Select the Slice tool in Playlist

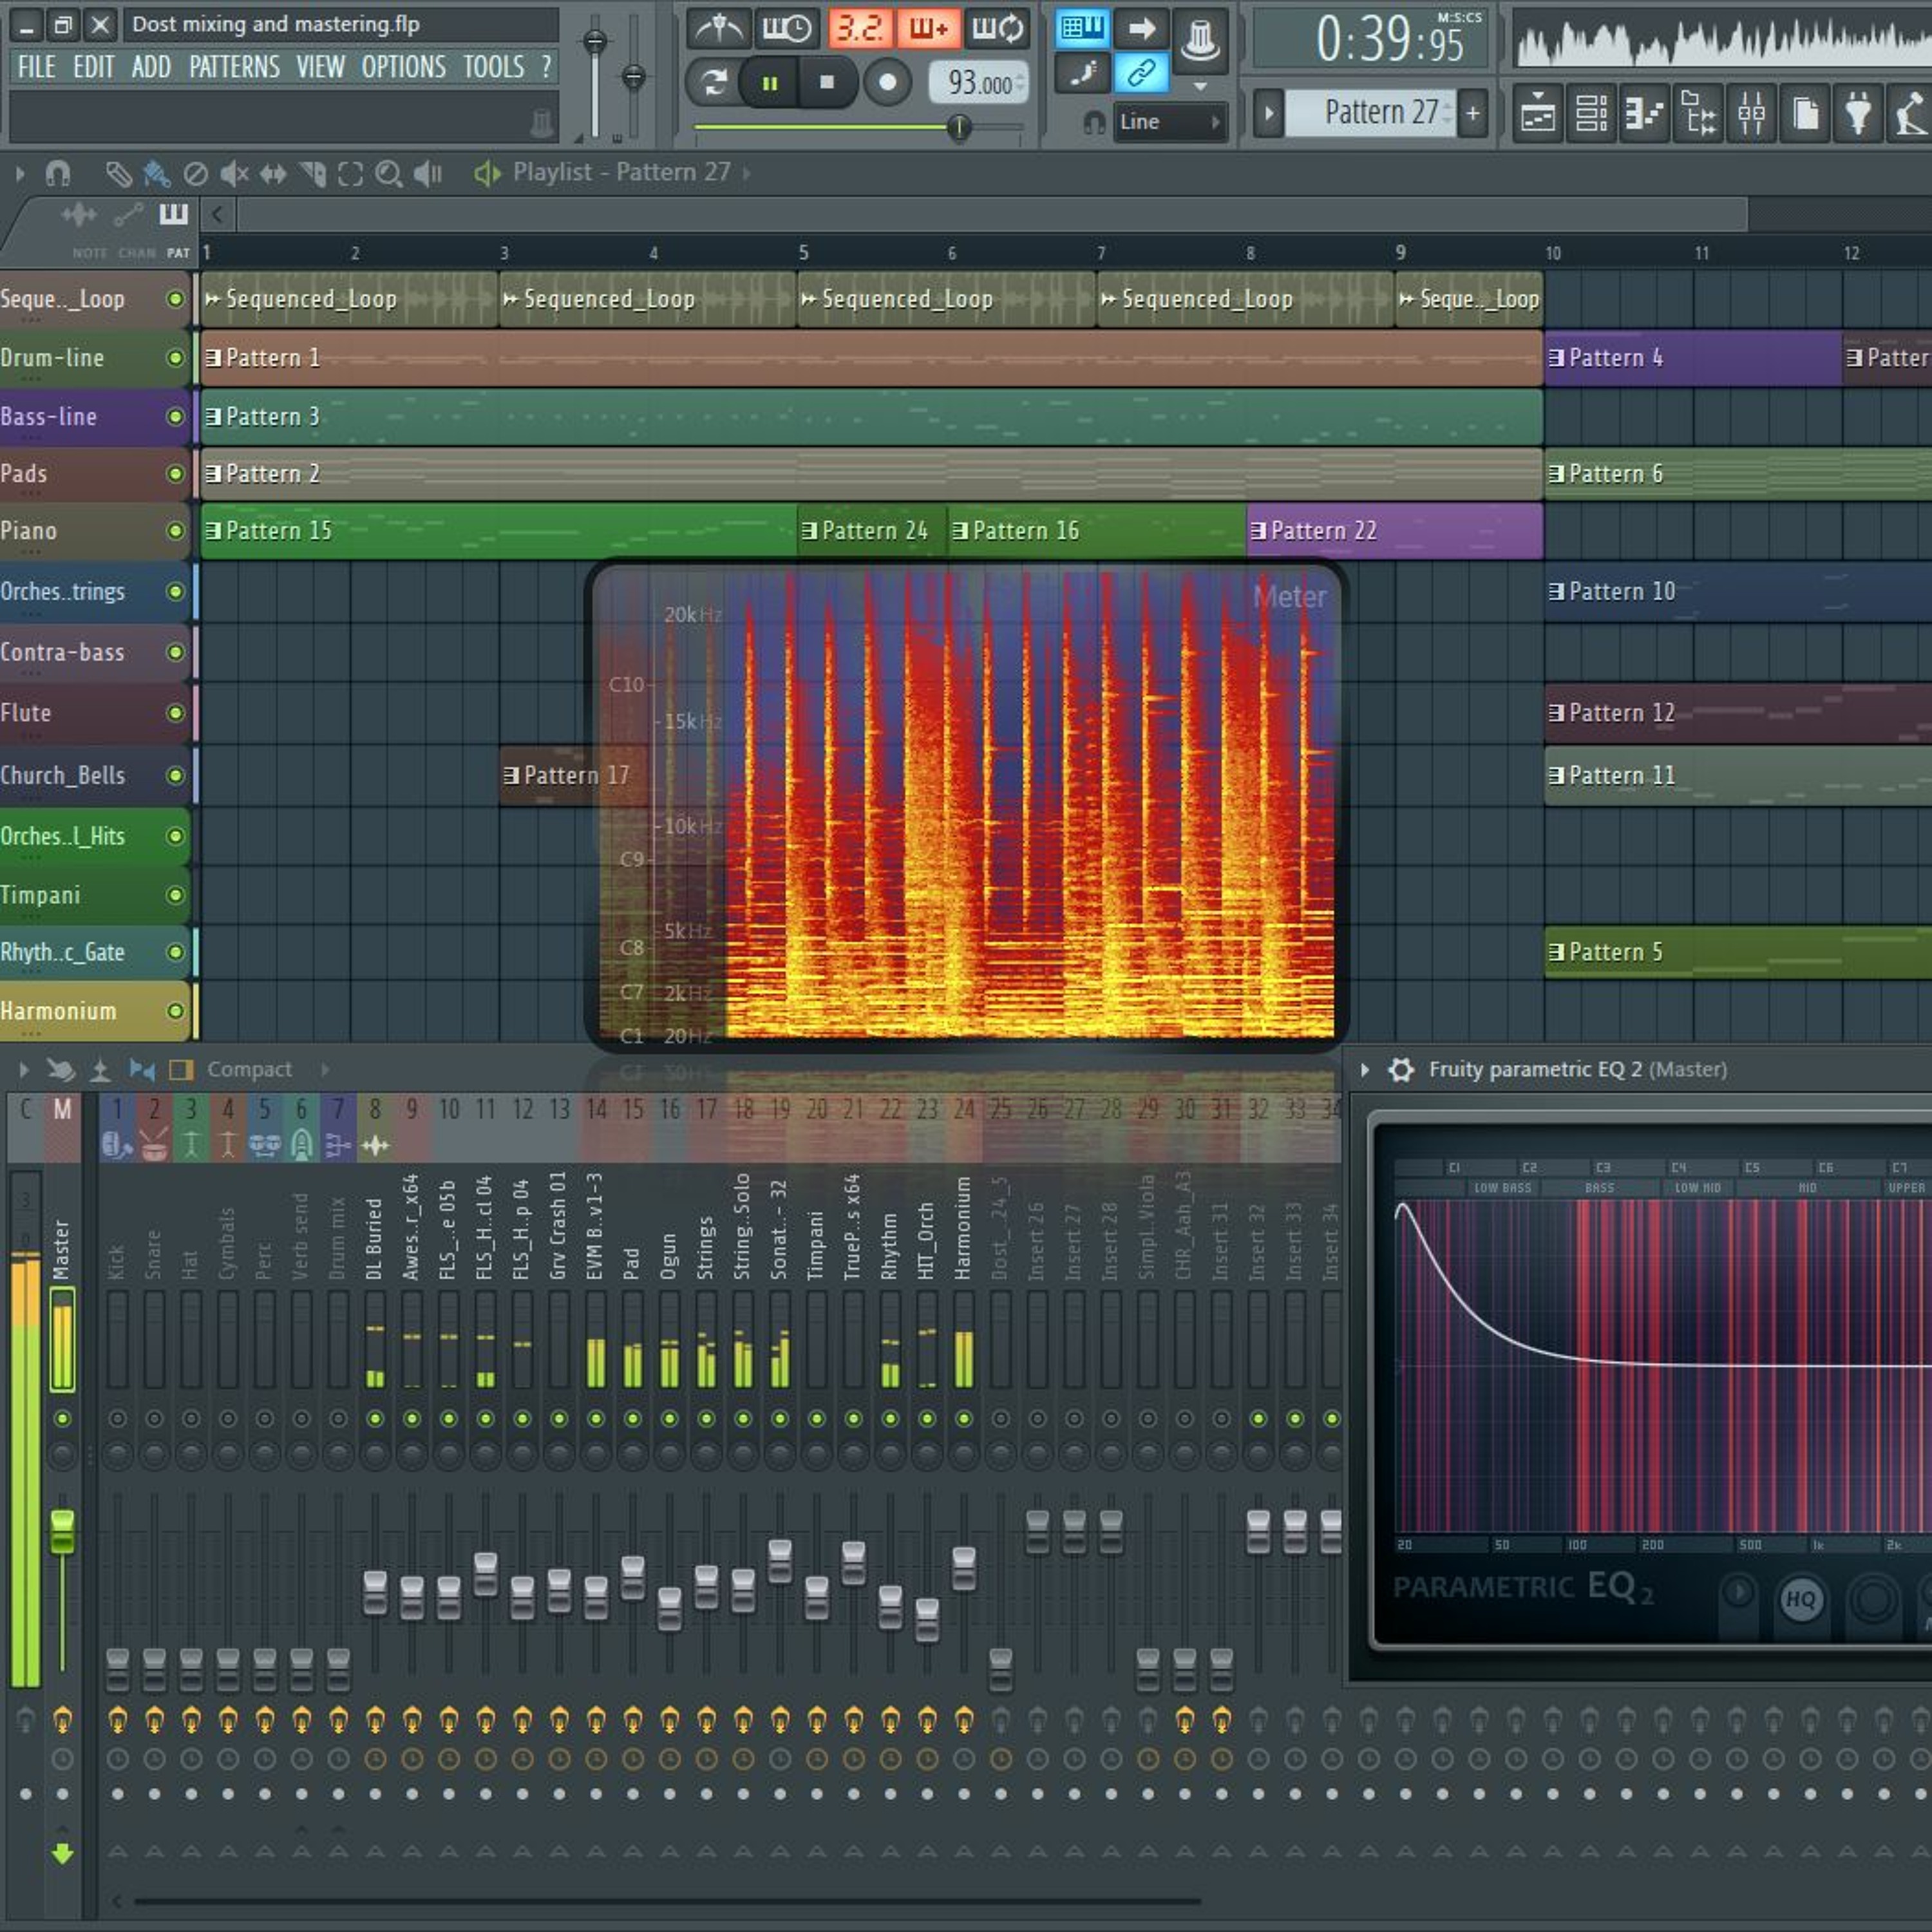(x=312, y=175)
